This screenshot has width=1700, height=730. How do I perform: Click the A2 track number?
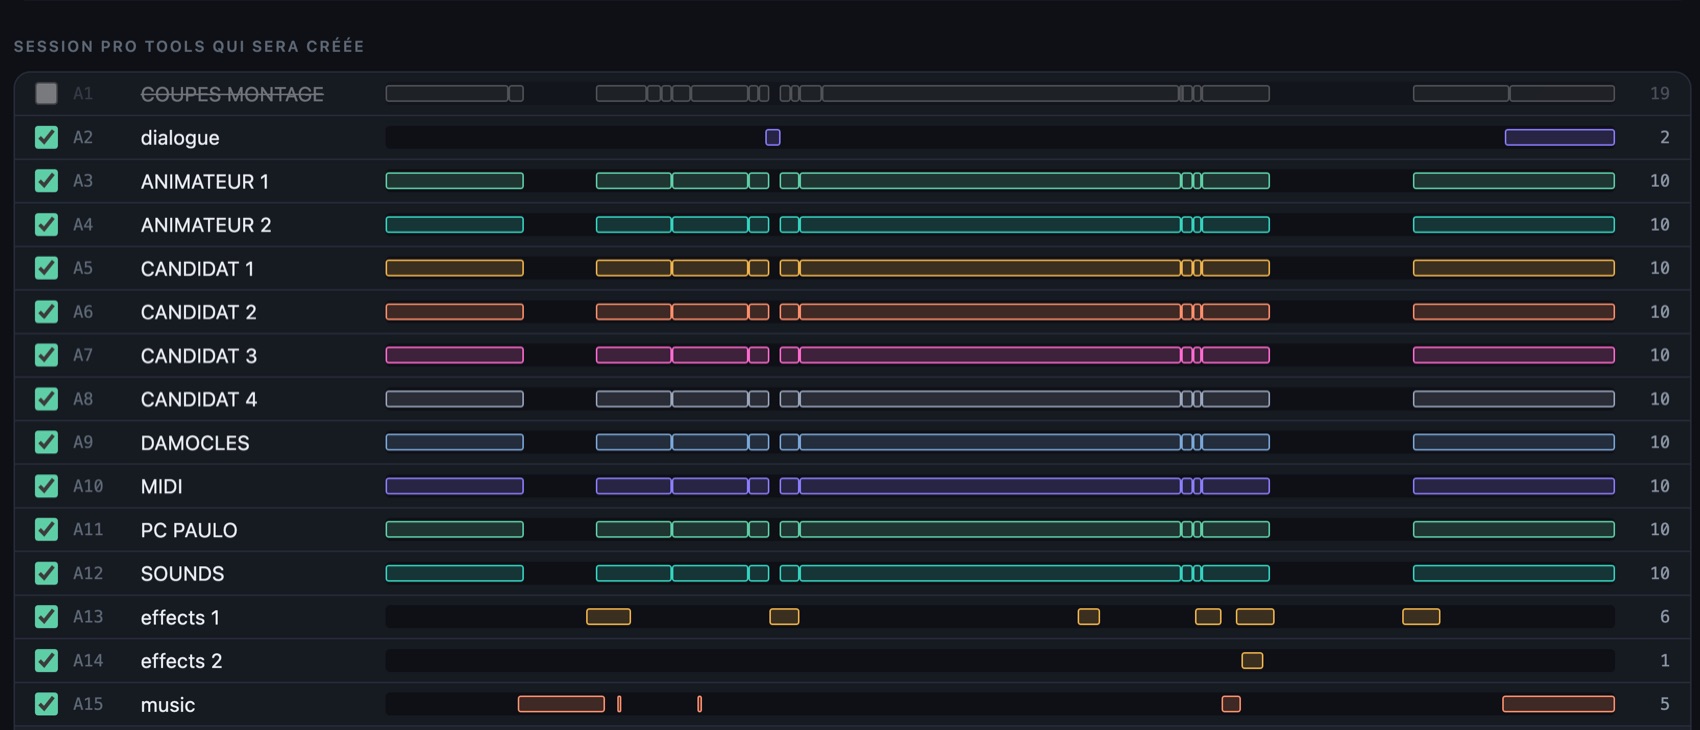[x=83, y=138]
